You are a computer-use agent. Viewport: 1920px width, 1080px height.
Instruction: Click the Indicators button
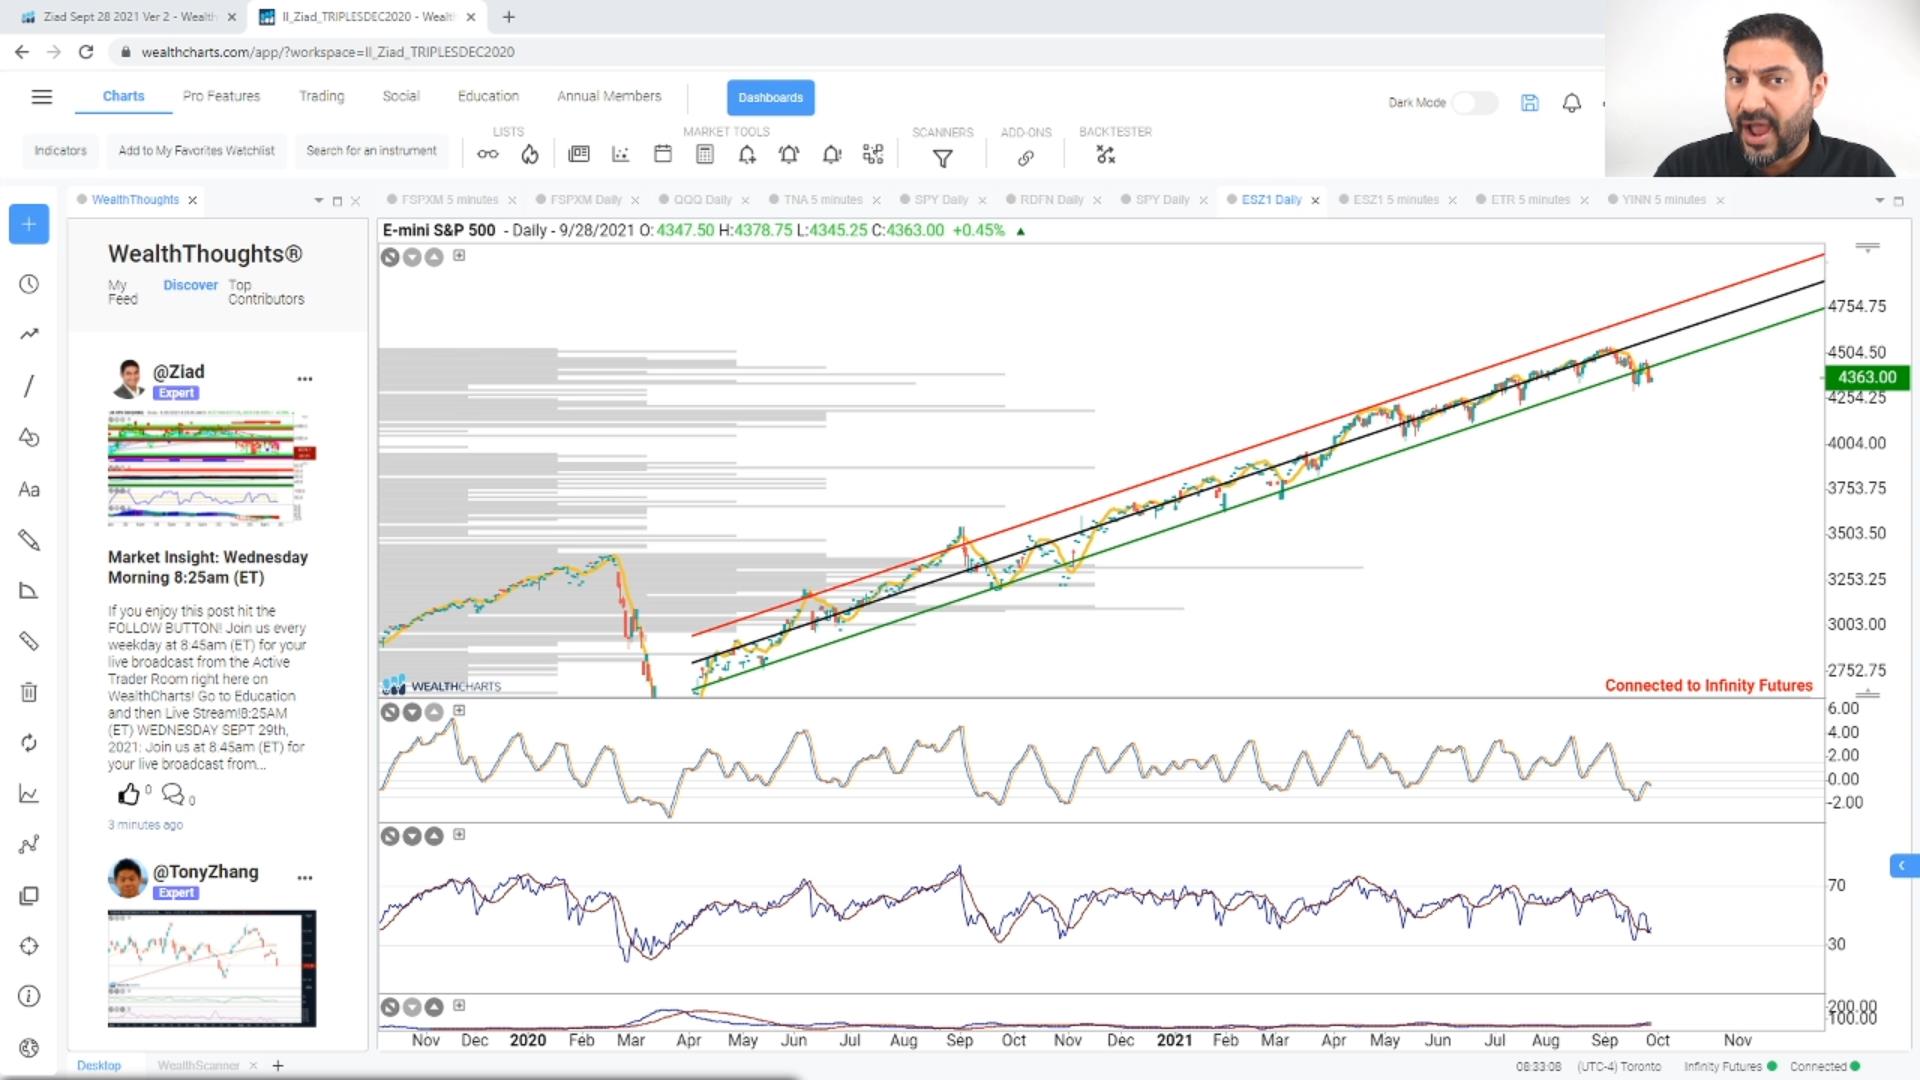pyautogui.click(x=61, y=151)
